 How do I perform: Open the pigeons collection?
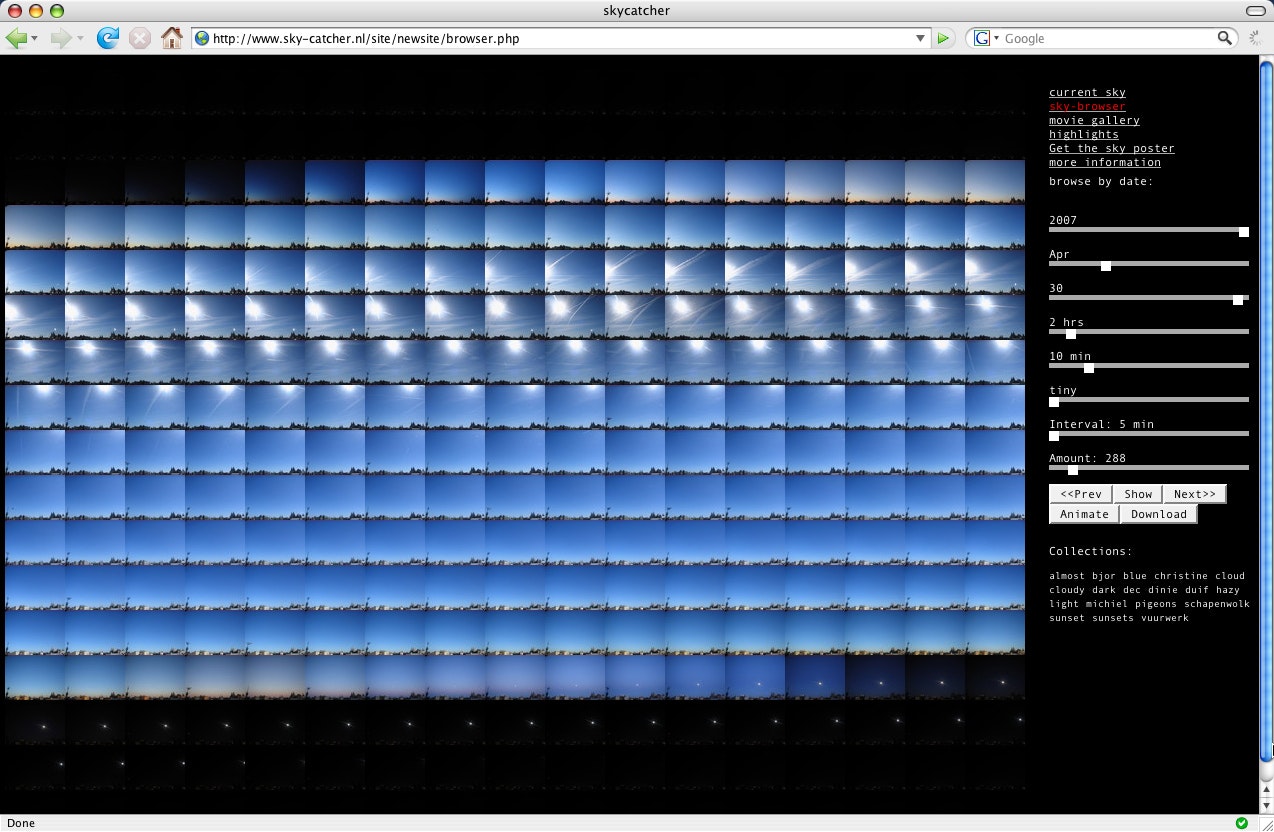click(x=1155, y=604)
